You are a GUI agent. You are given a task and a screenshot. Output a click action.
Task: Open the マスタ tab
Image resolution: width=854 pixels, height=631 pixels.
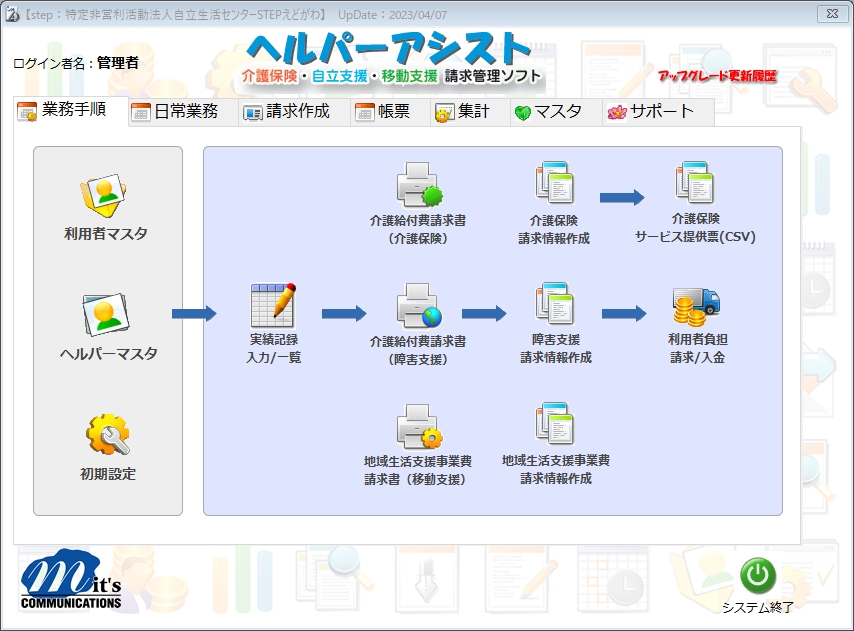557,112
